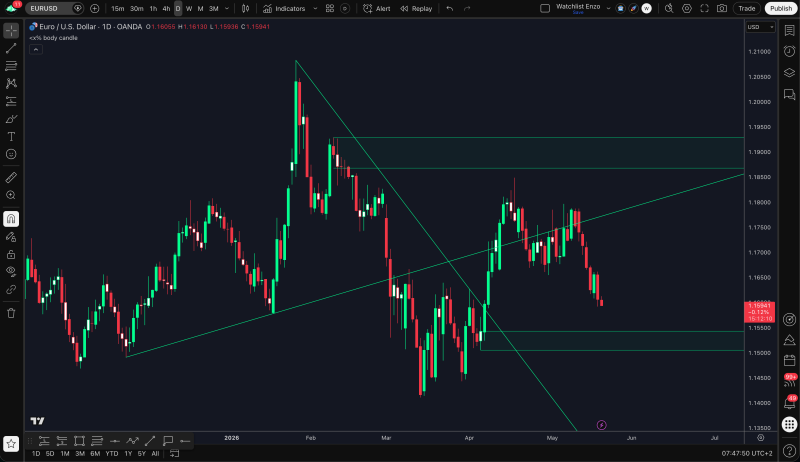Enter fullscreen mode

click(705, 8)
